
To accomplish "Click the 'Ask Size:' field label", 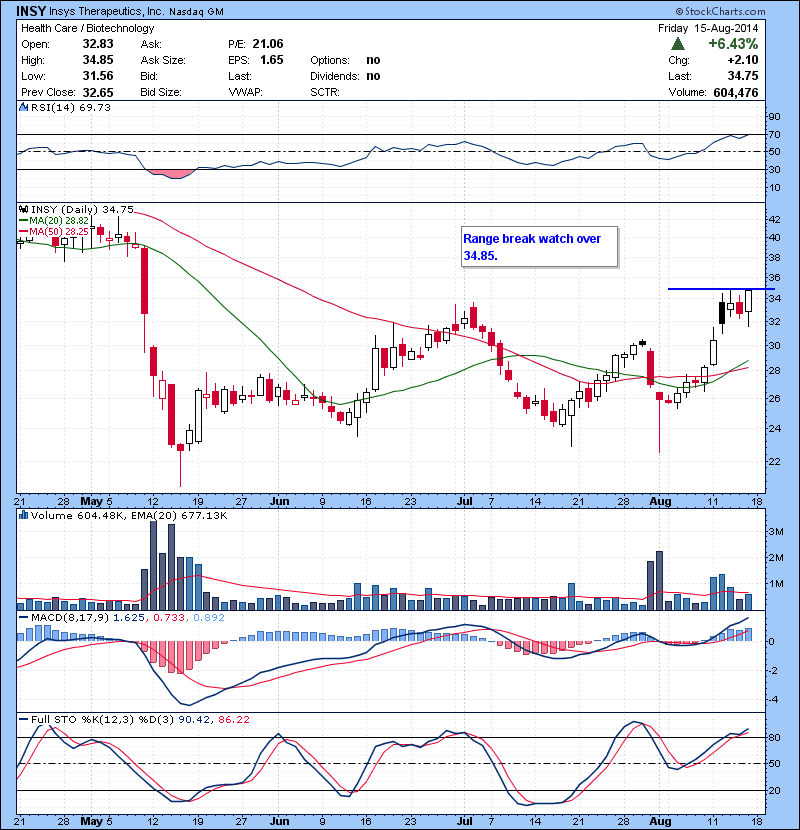I will (x=163, y=60).
